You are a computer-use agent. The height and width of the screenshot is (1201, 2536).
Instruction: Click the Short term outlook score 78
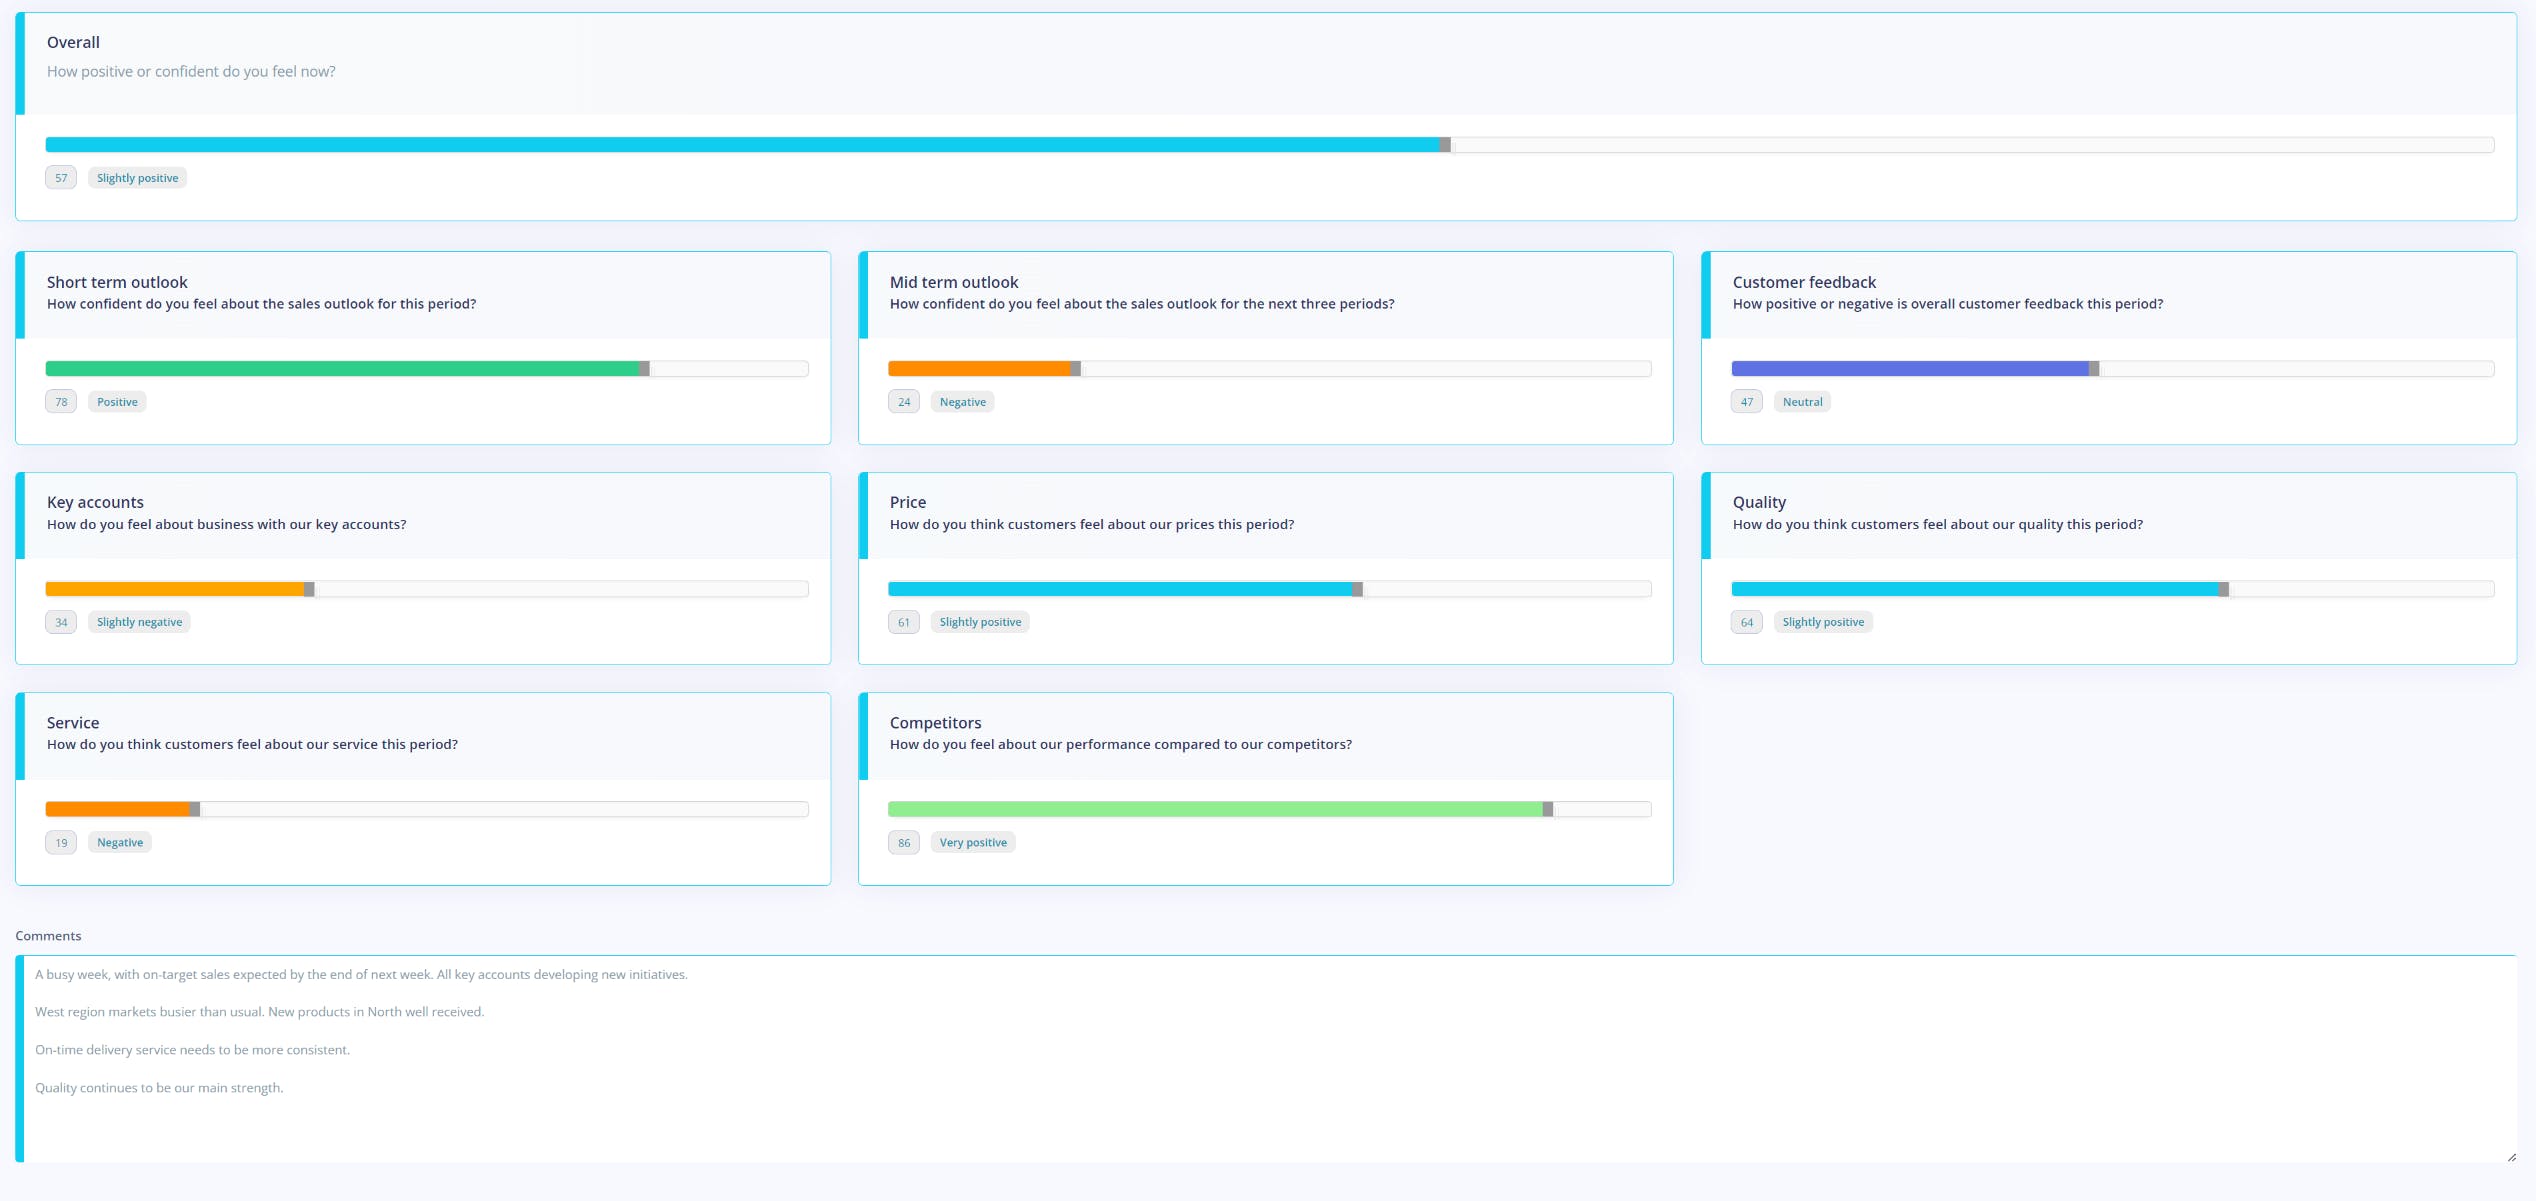tap(61, 402)
